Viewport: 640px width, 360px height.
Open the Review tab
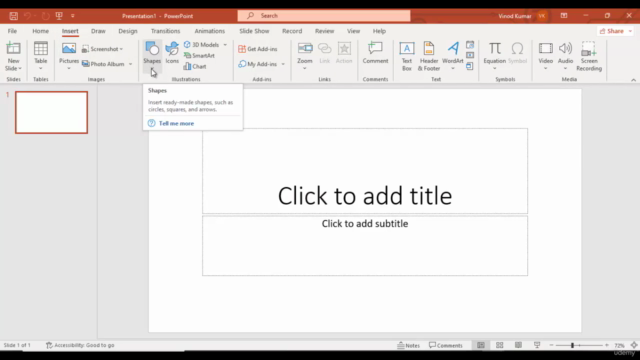click(324, 31)
